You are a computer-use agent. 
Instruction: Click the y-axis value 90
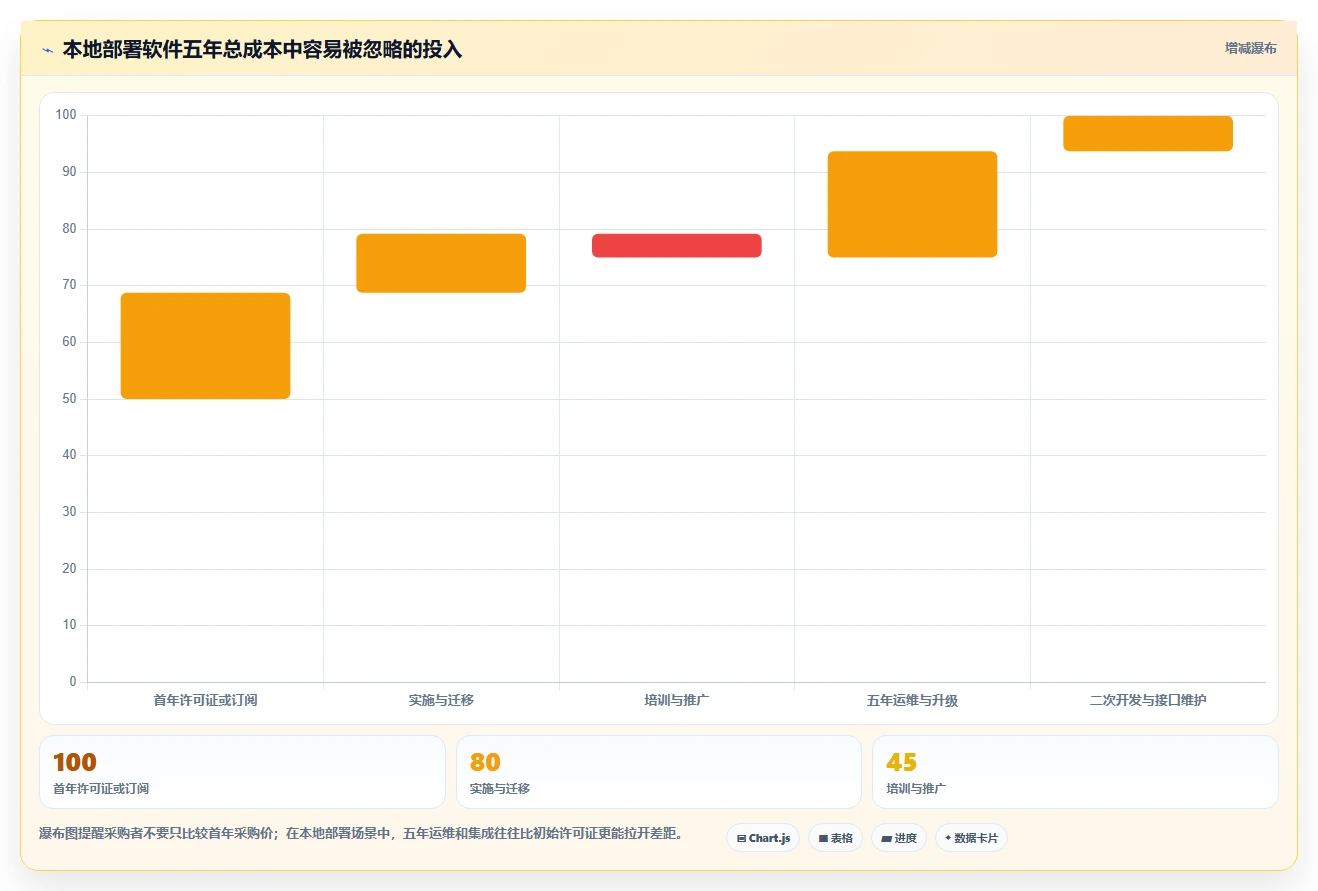69,172
